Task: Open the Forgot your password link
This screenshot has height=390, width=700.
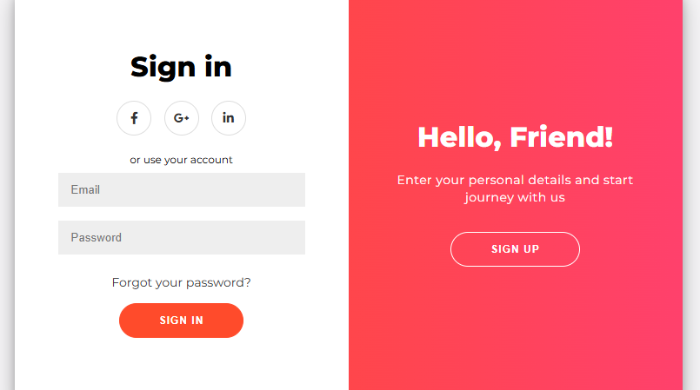Action: [181, 282]
